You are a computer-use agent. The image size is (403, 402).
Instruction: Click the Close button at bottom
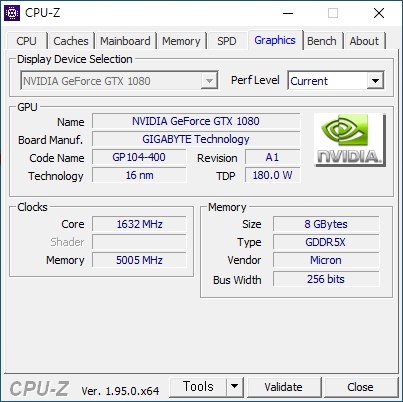click(x=360, y=387)
